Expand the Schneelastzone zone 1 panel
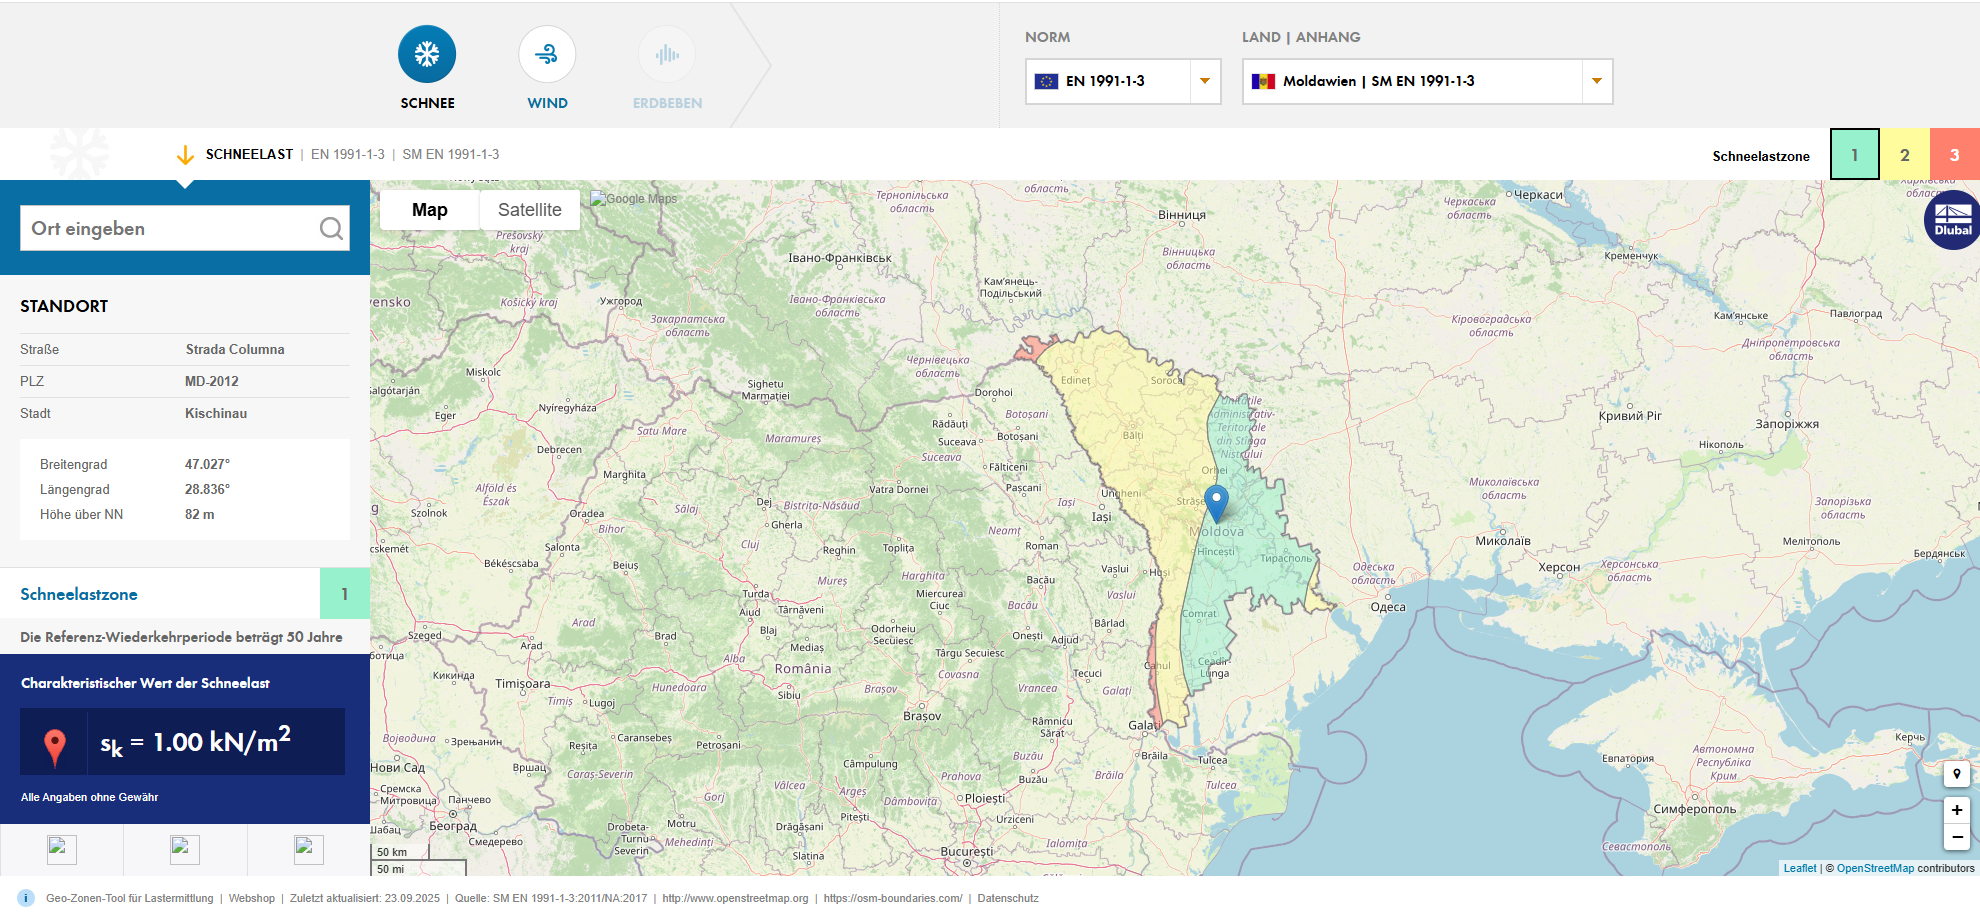This screenshot has height=920, width=1980. pos(344,593)
